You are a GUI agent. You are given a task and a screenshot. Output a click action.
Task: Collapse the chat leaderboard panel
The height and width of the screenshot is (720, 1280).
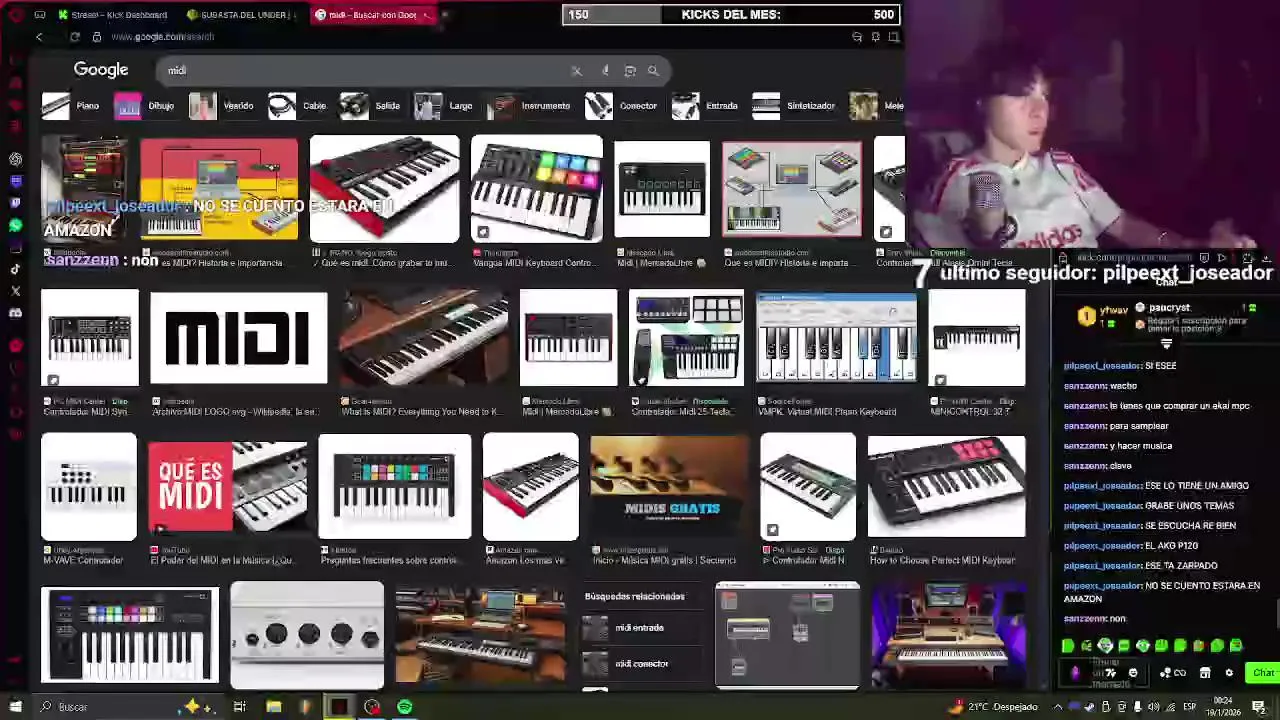coord(1166,344)
